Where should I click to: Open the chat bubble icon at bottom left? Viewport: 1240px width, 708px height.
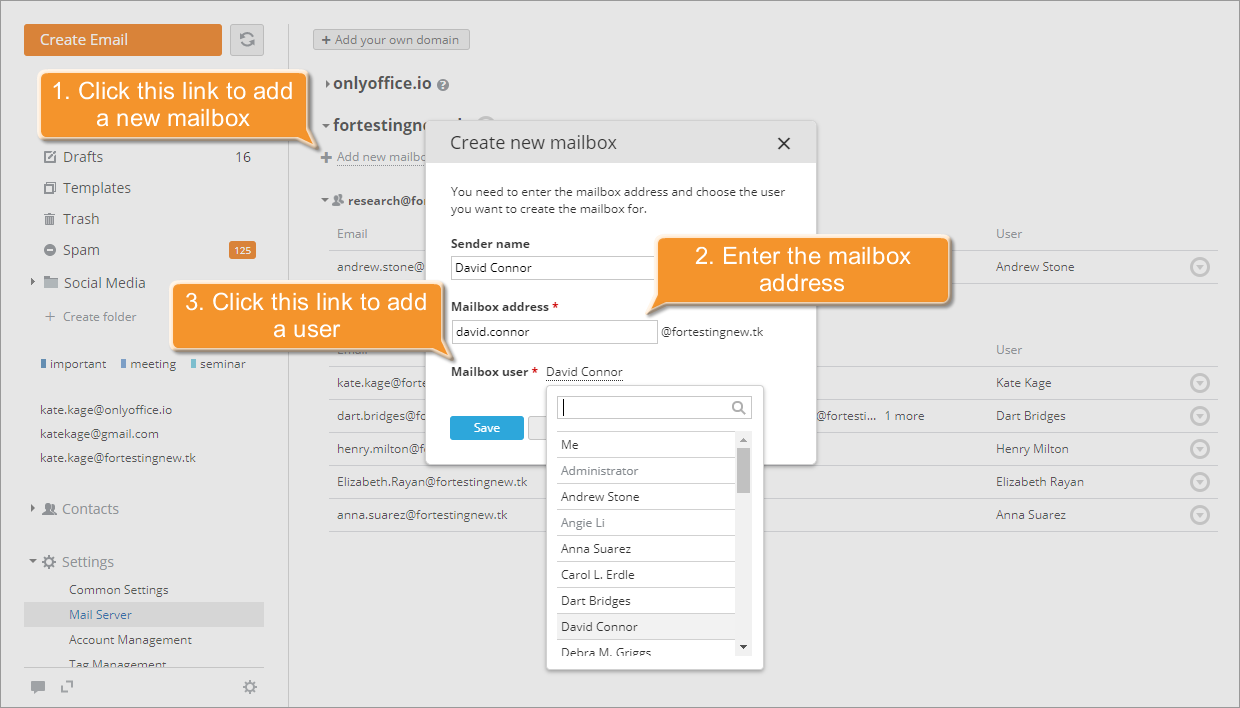tap(38, 687)
